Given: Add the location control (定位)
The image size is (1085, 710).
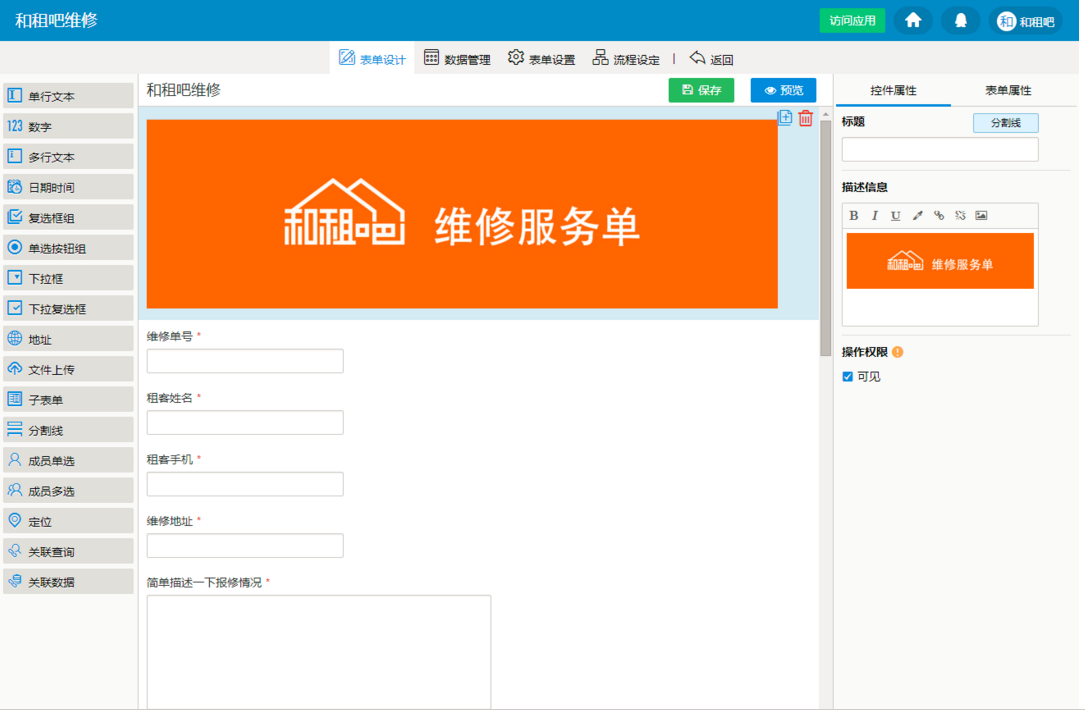Looking at the screenshot, I should tap(68, 522).
